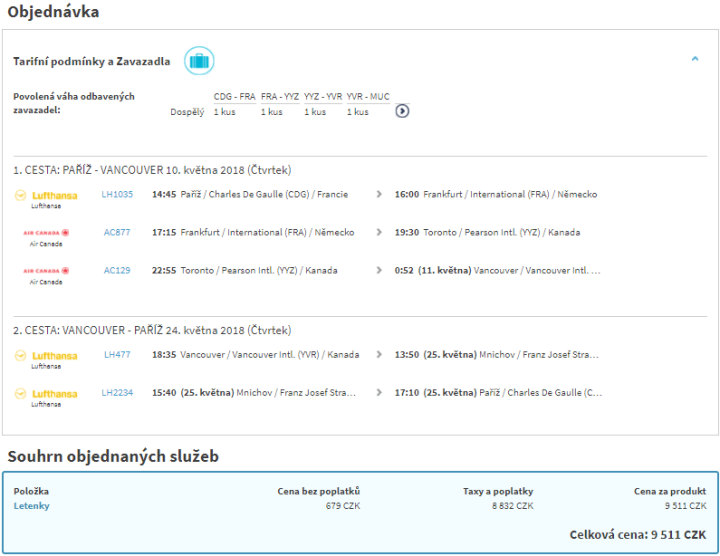
Task: Open flight number AC129 link
Action: point(117,270)
